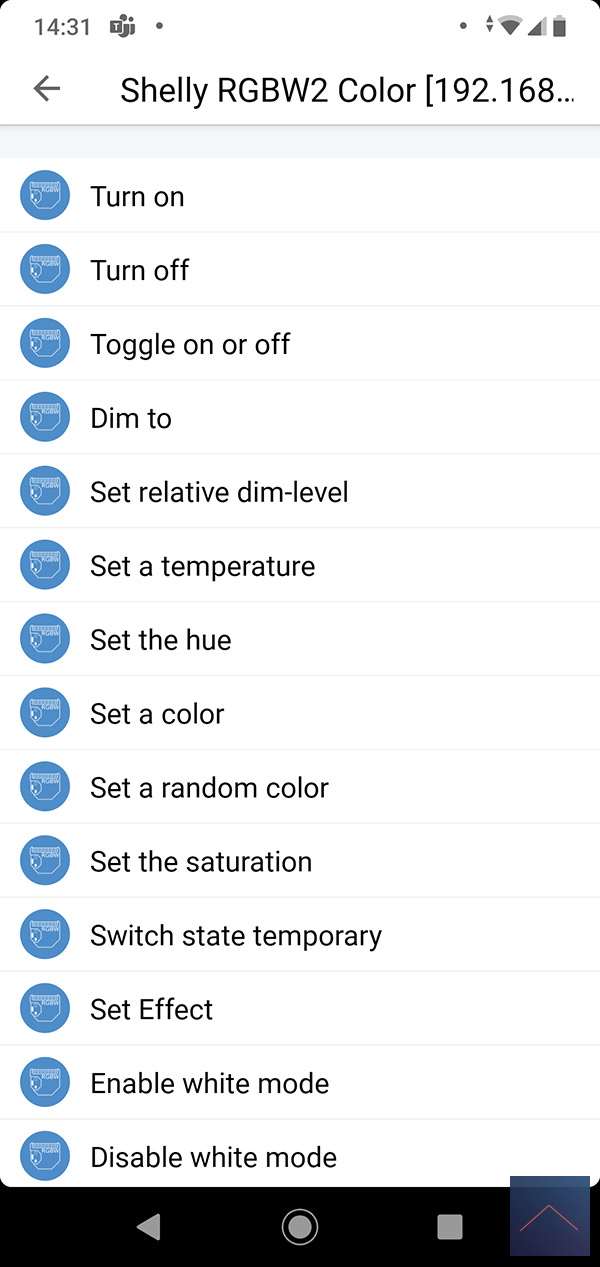Open the Android recent apps square
The image size is (600, 1267).
pyautogui.click(x=450, y=1227)
